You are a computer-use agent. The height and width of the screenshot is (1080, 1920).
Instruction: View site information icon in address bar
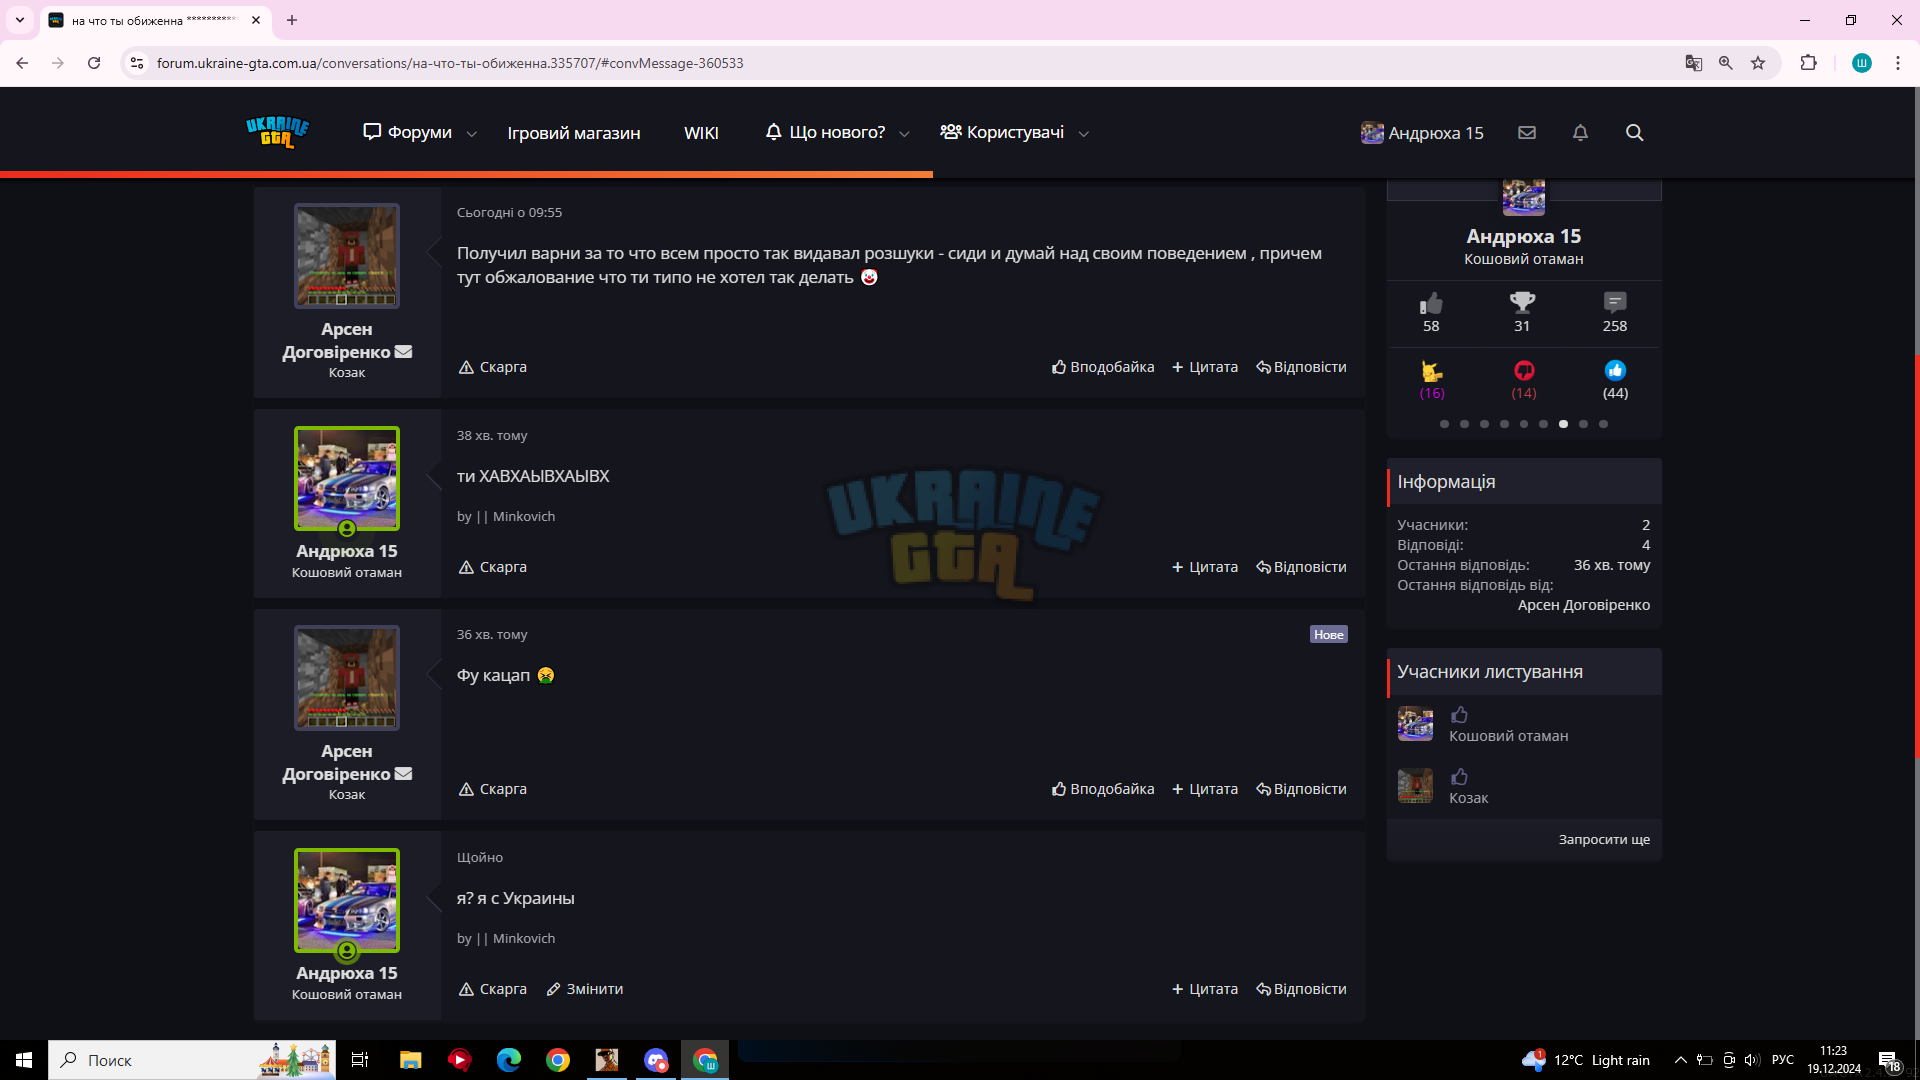[x=137, y=63]
